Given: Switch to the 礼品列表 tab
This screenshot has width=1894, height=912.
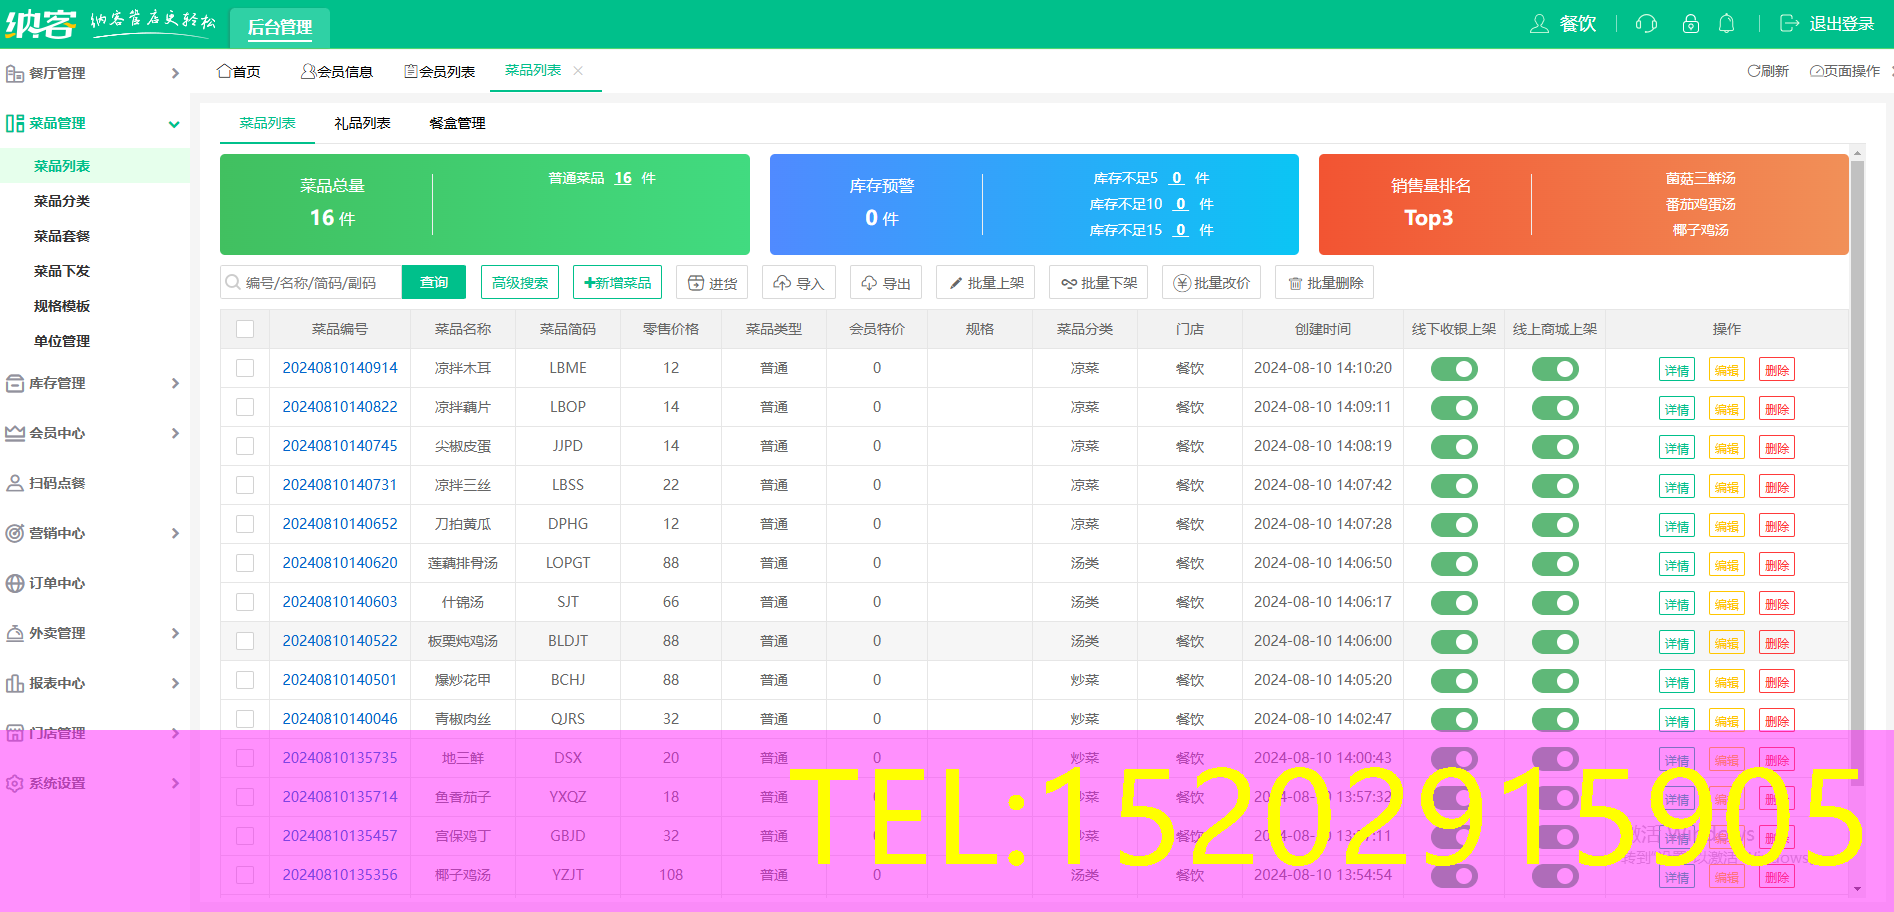Looking at the screenshot, I should click(361, 122).
